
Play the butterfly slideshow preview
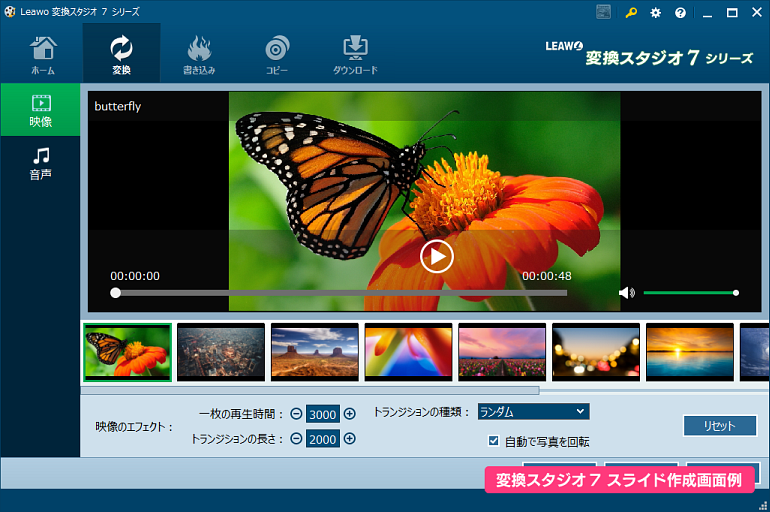click(436, 256)
